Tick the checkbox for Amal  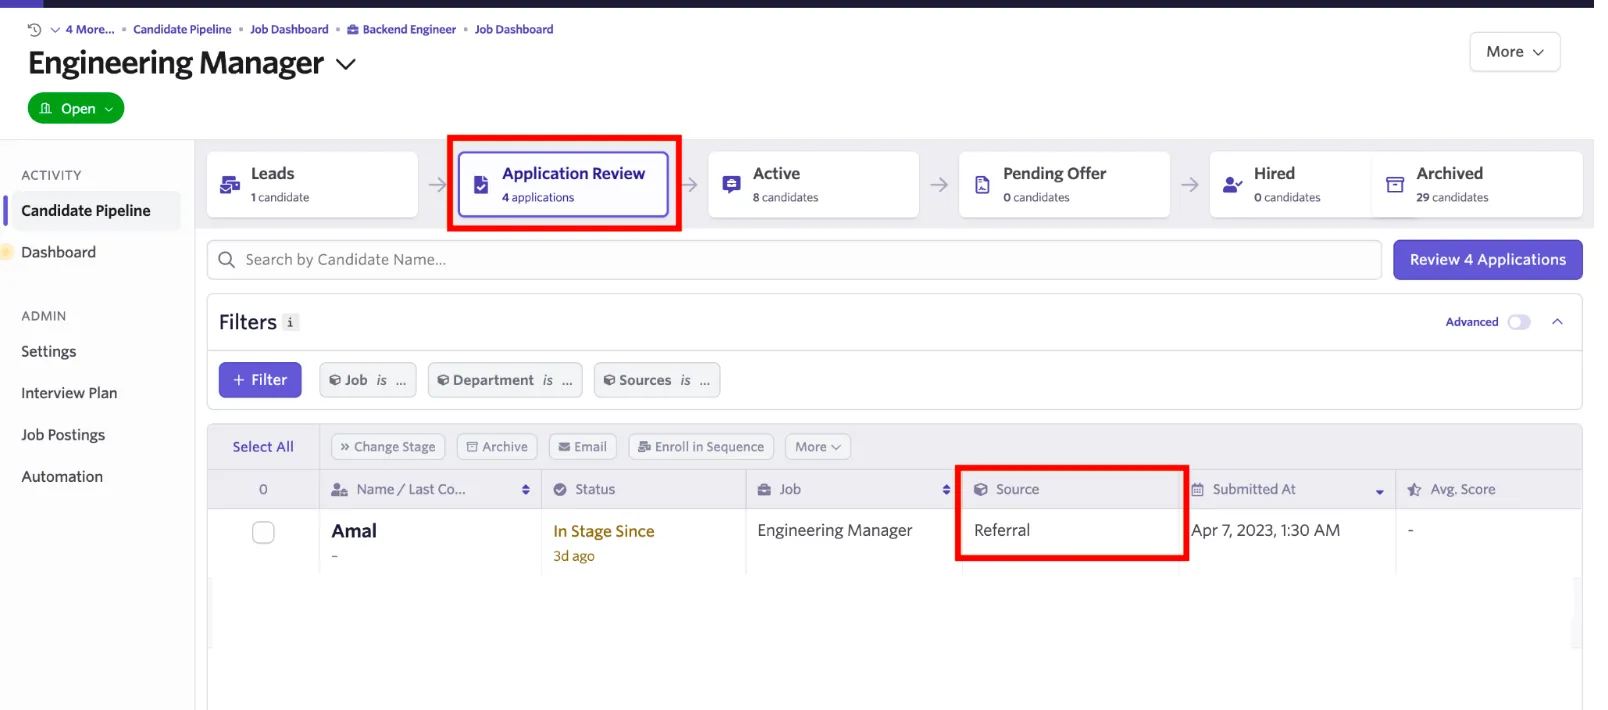point(263,533)
